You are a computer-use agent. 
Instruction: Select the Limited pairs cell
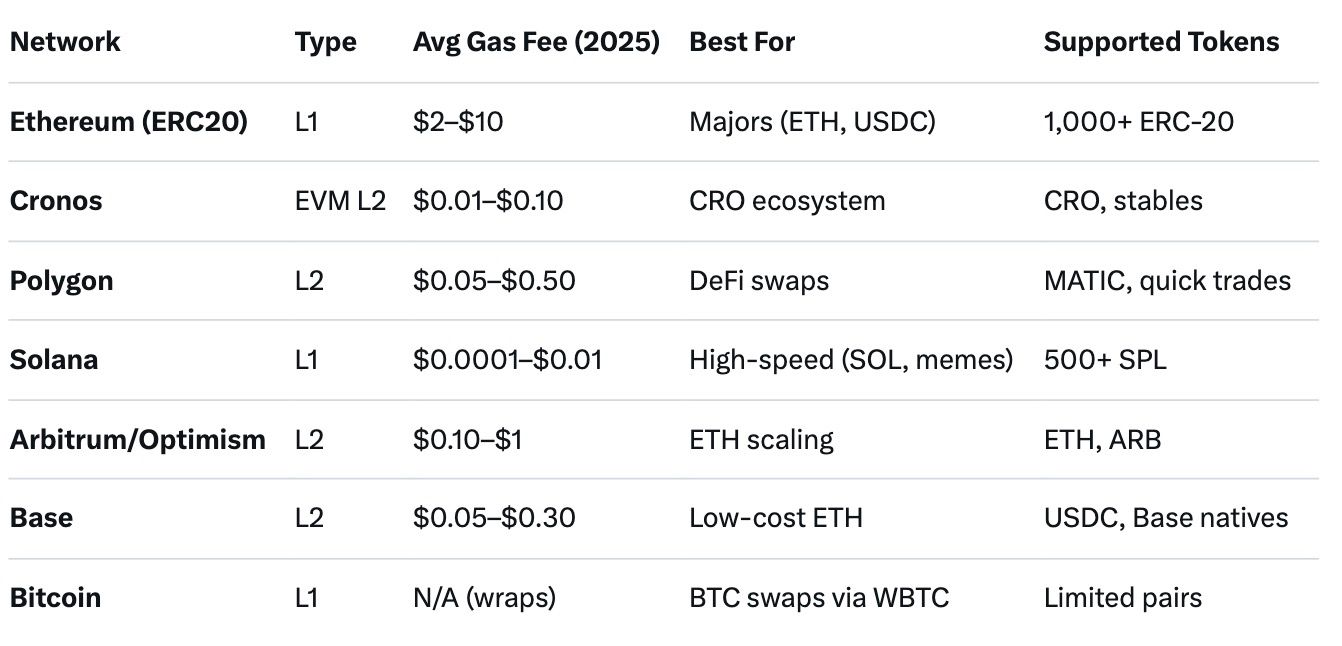tap(1122, 598)
